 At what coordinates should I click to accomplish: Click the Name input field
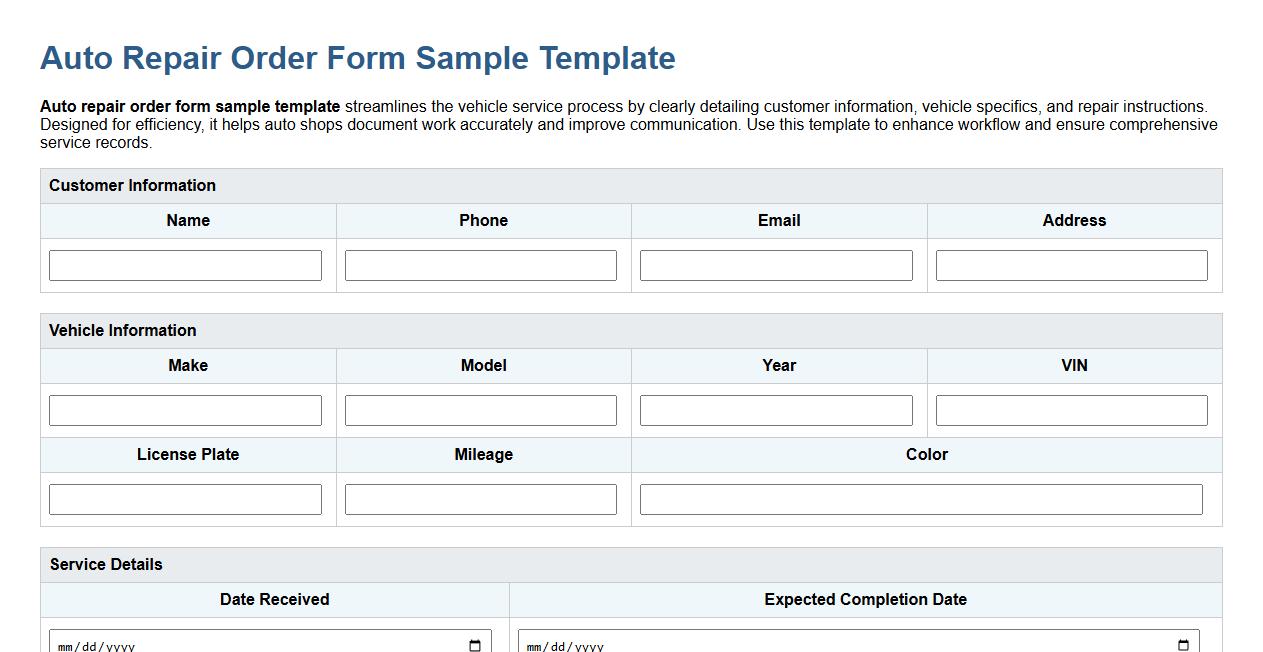point(185,264)
